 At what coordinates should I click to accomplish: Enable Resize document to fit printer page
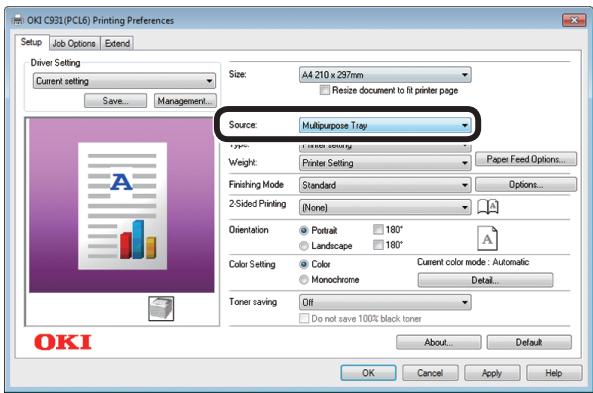coord(324,90)
